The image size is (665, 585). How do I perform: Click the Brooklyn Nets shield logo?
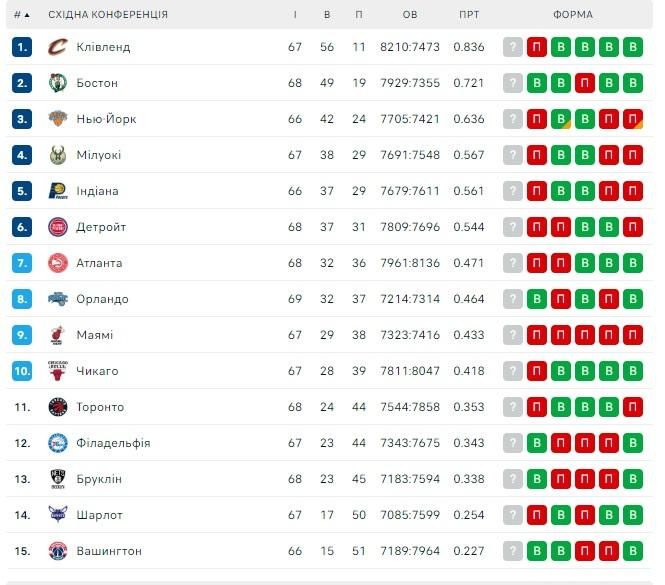tap(58, 479)
